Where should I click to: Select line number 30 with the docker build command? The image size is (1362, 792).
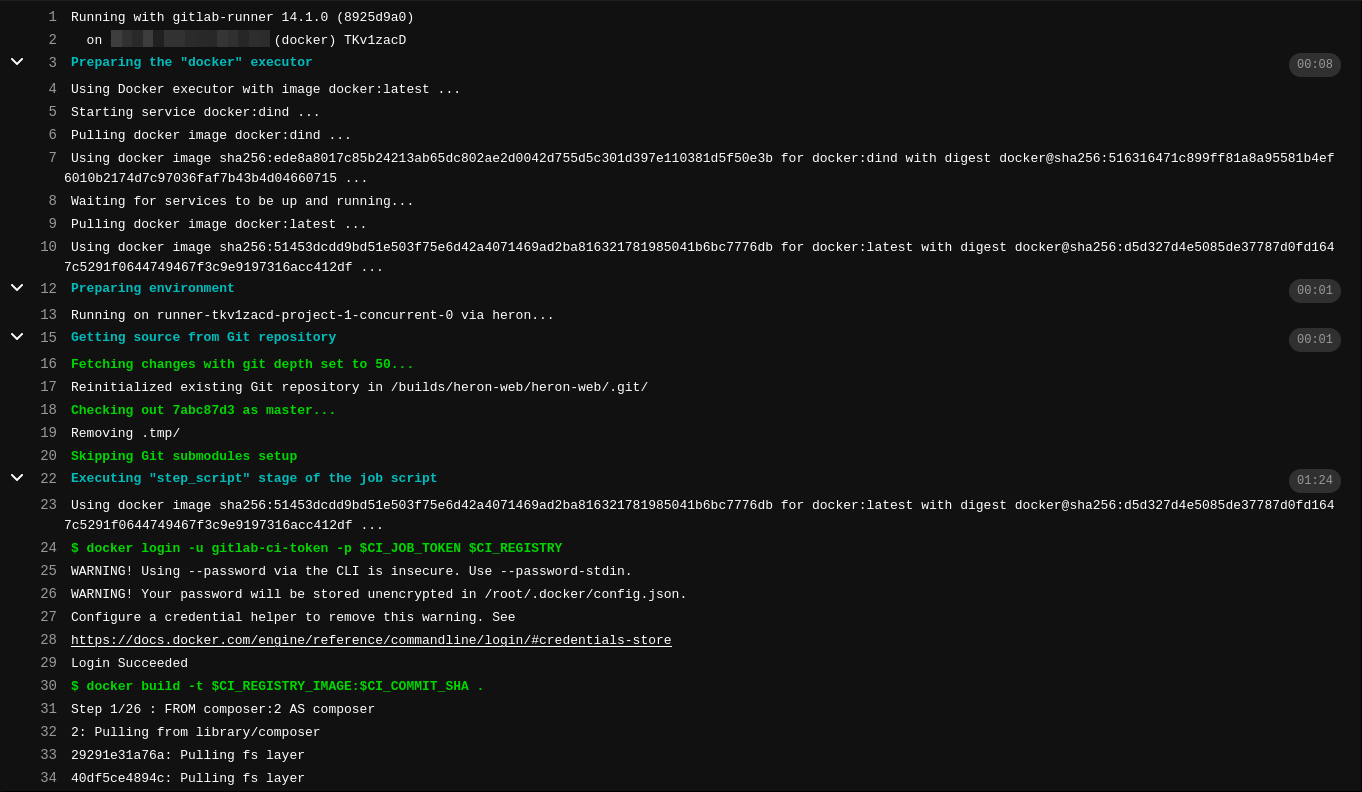(x=47, y=686)
